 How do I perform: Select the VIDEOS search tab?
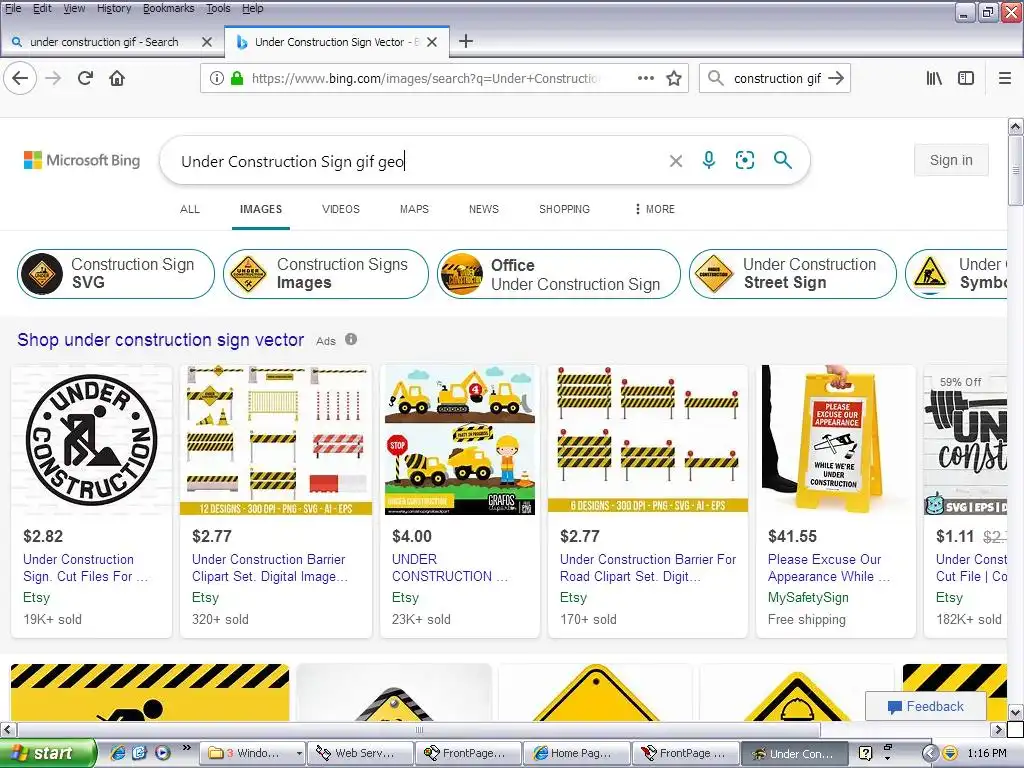[x=341, y=209]
